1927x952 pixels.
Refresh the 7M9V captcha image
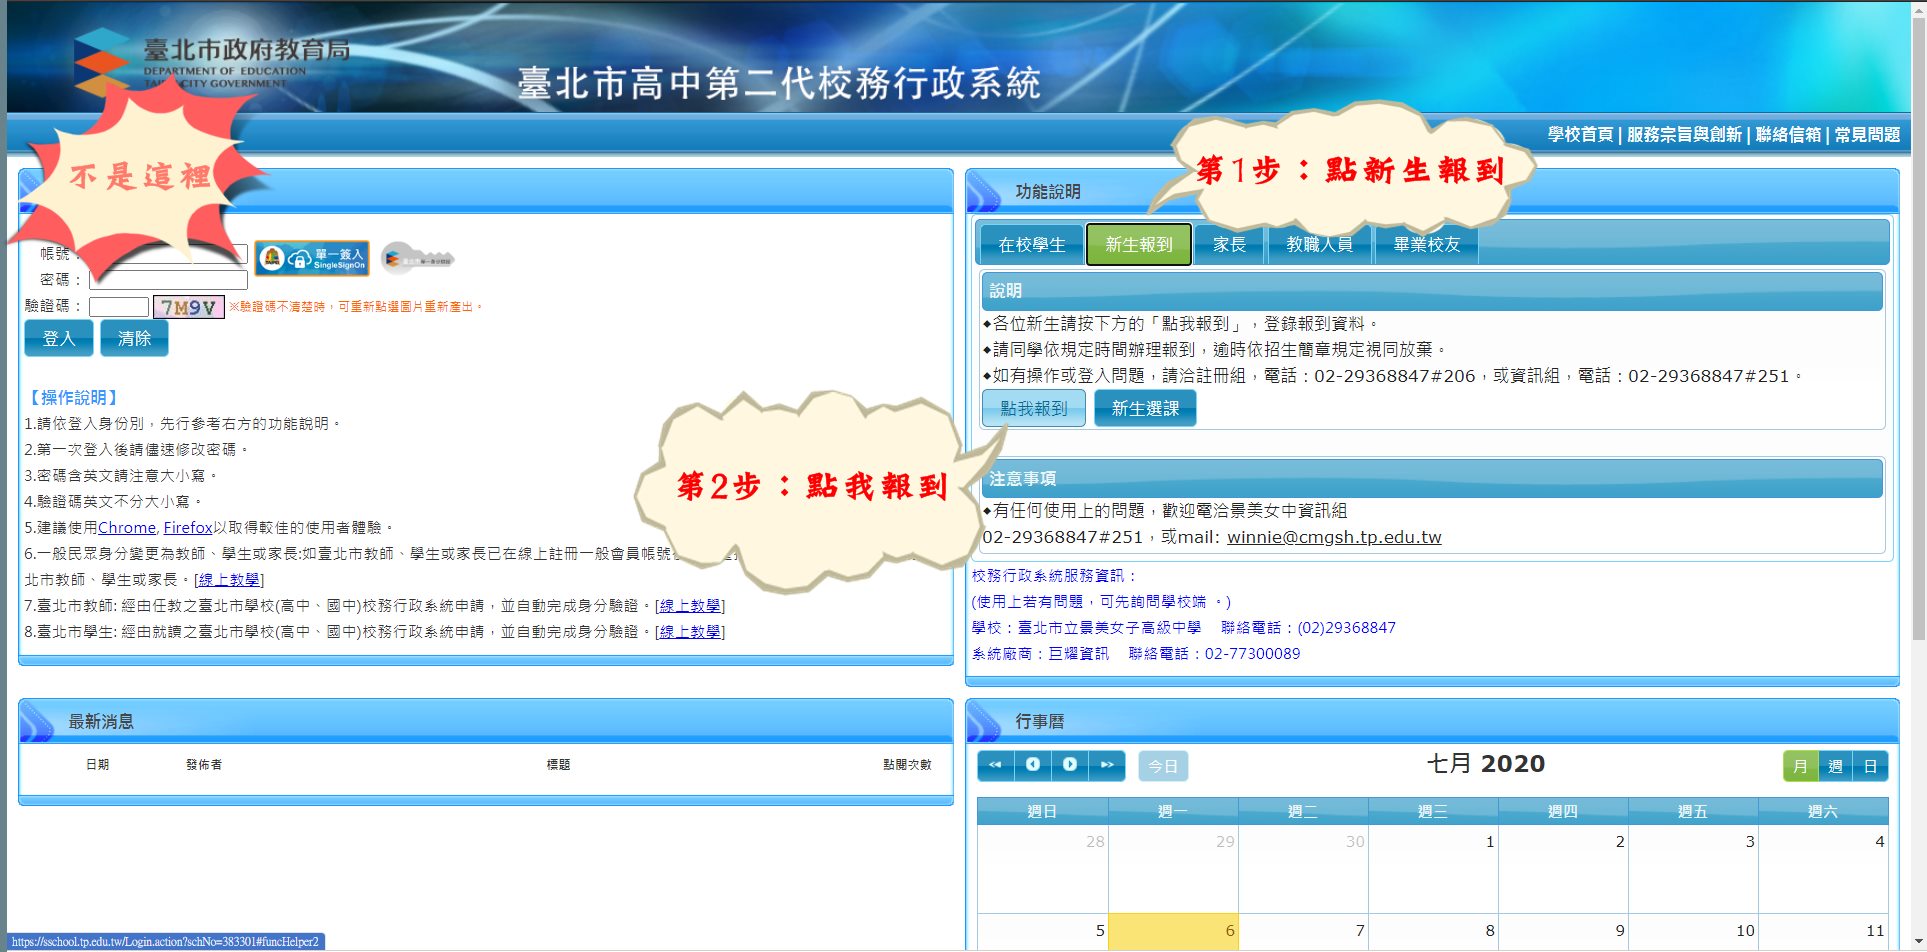[188, 308]
